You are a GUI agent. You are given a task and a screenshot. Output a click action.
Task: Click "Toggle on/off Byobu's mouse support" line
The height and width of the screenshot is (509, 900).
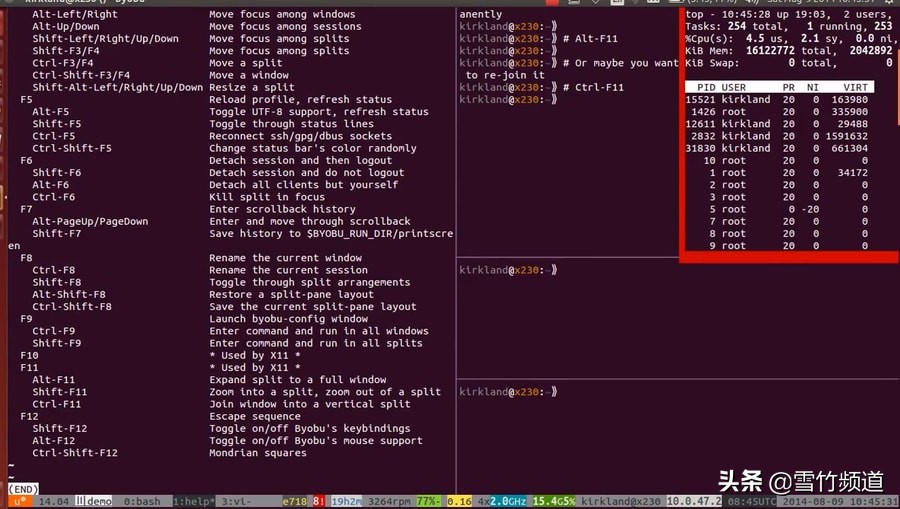[x=316, y=441]
